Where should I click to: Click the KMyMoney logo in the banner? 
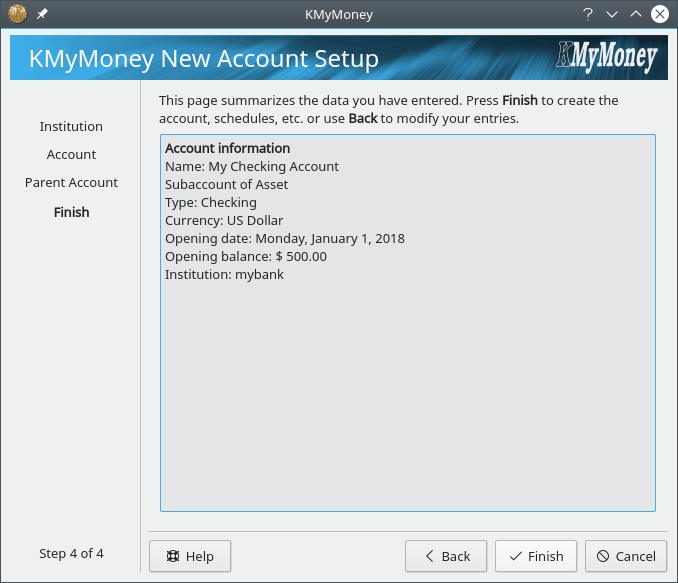[x=607, y=57]
